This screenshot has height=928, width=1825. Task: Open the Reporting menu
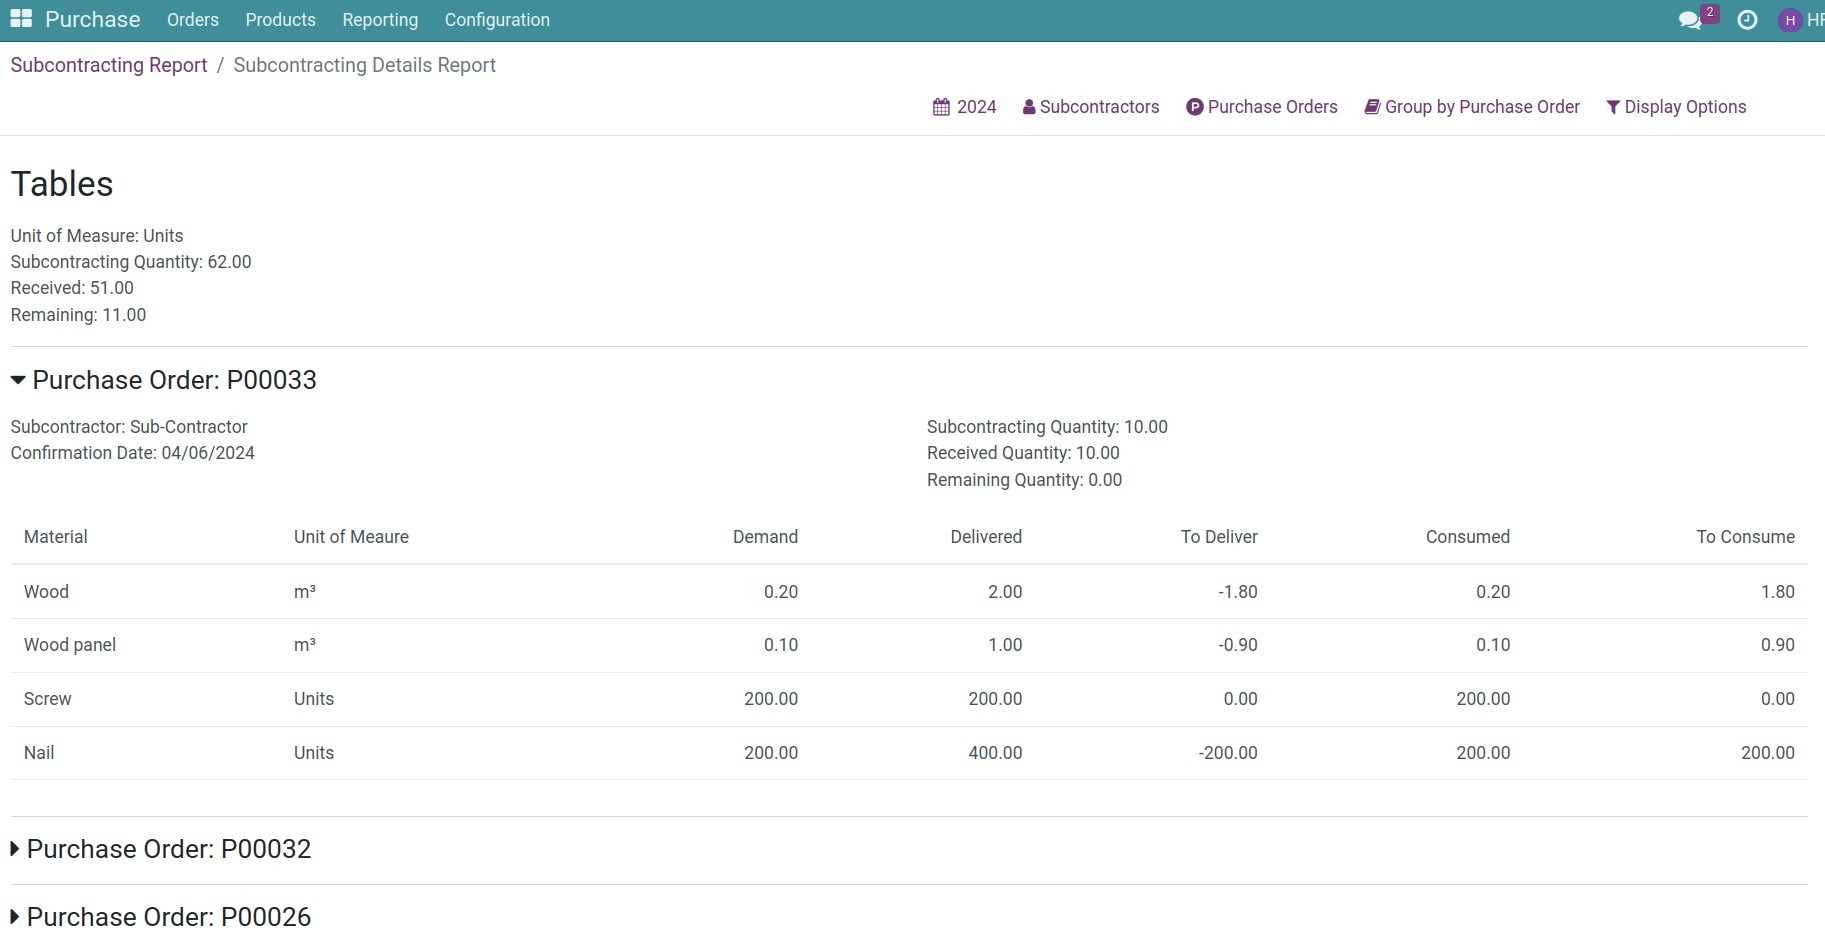[380, 20]
